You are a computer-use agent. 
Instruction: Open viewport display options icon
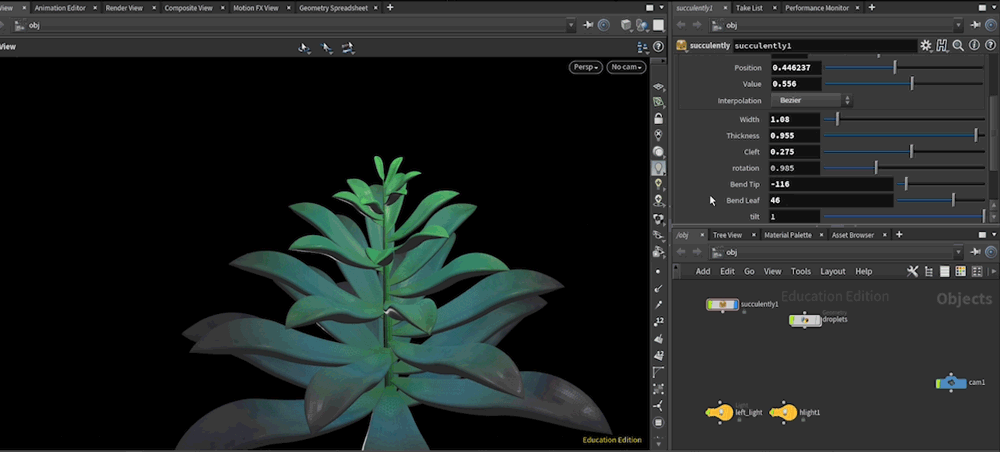pyautogui.click(x=642, y=47)
